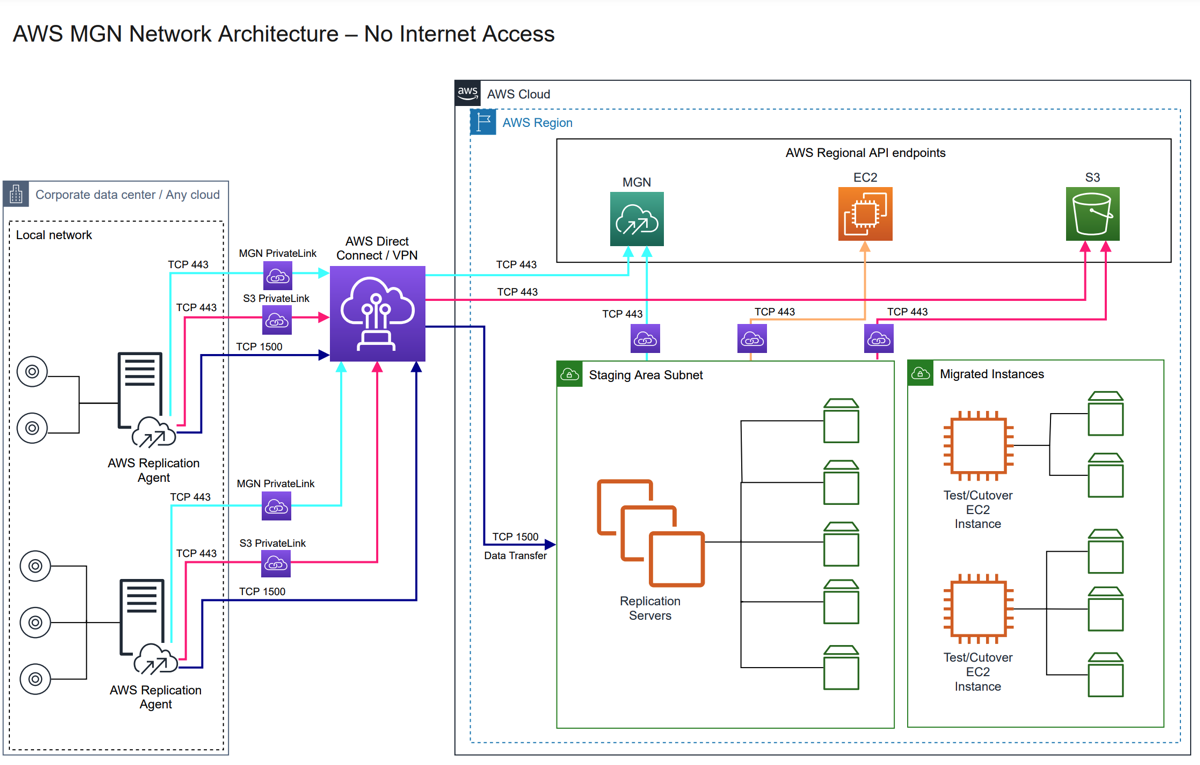1200x765 pixels.
Task: Select the Migrated Instances subnet icon
Action: [922, 372]
